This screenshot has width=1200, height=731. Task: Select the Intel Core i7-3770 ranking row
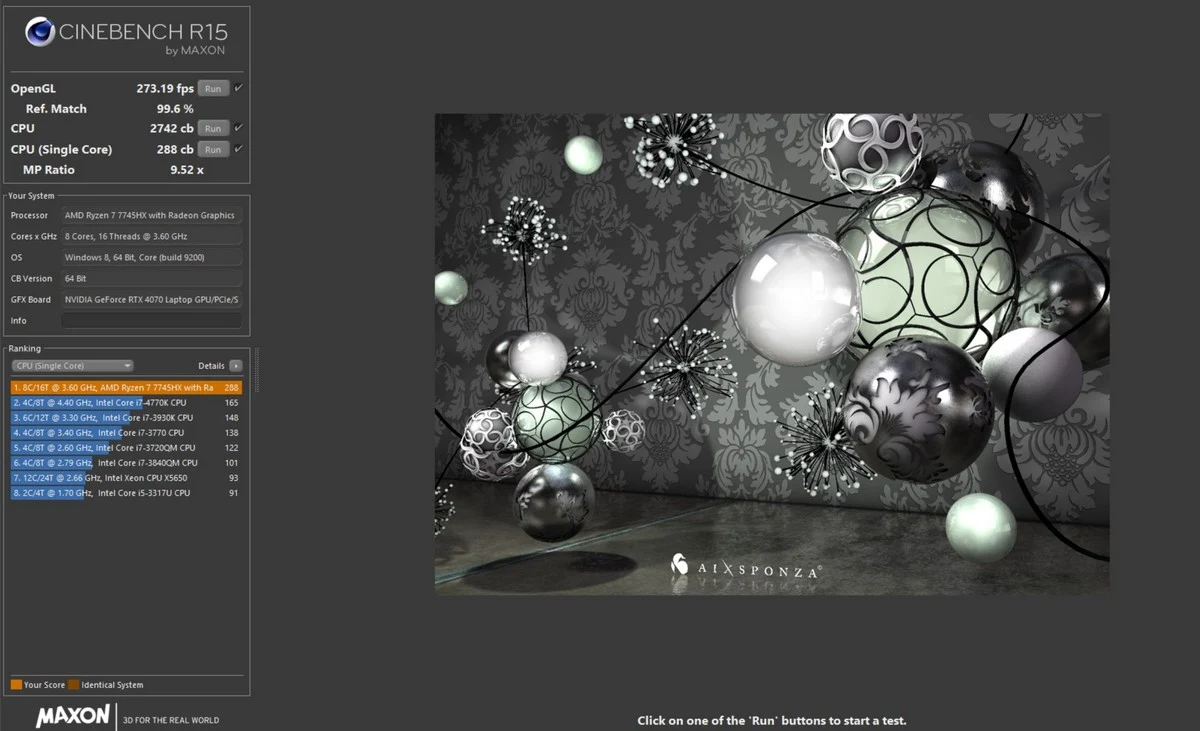(126, 432)
